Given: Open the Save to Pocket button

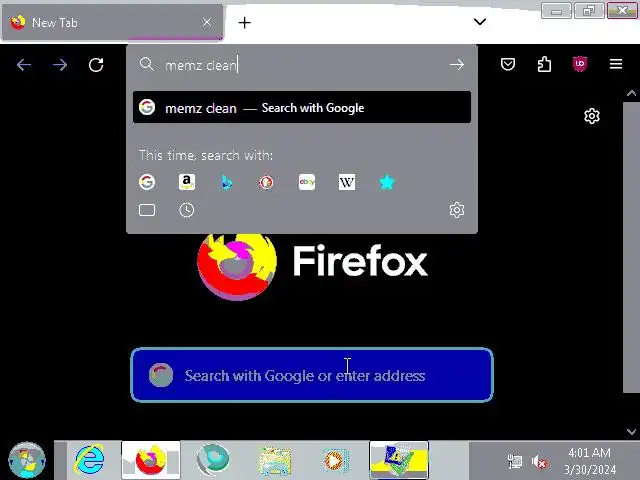Looking at the screenshot, I should tap(508, 64).
